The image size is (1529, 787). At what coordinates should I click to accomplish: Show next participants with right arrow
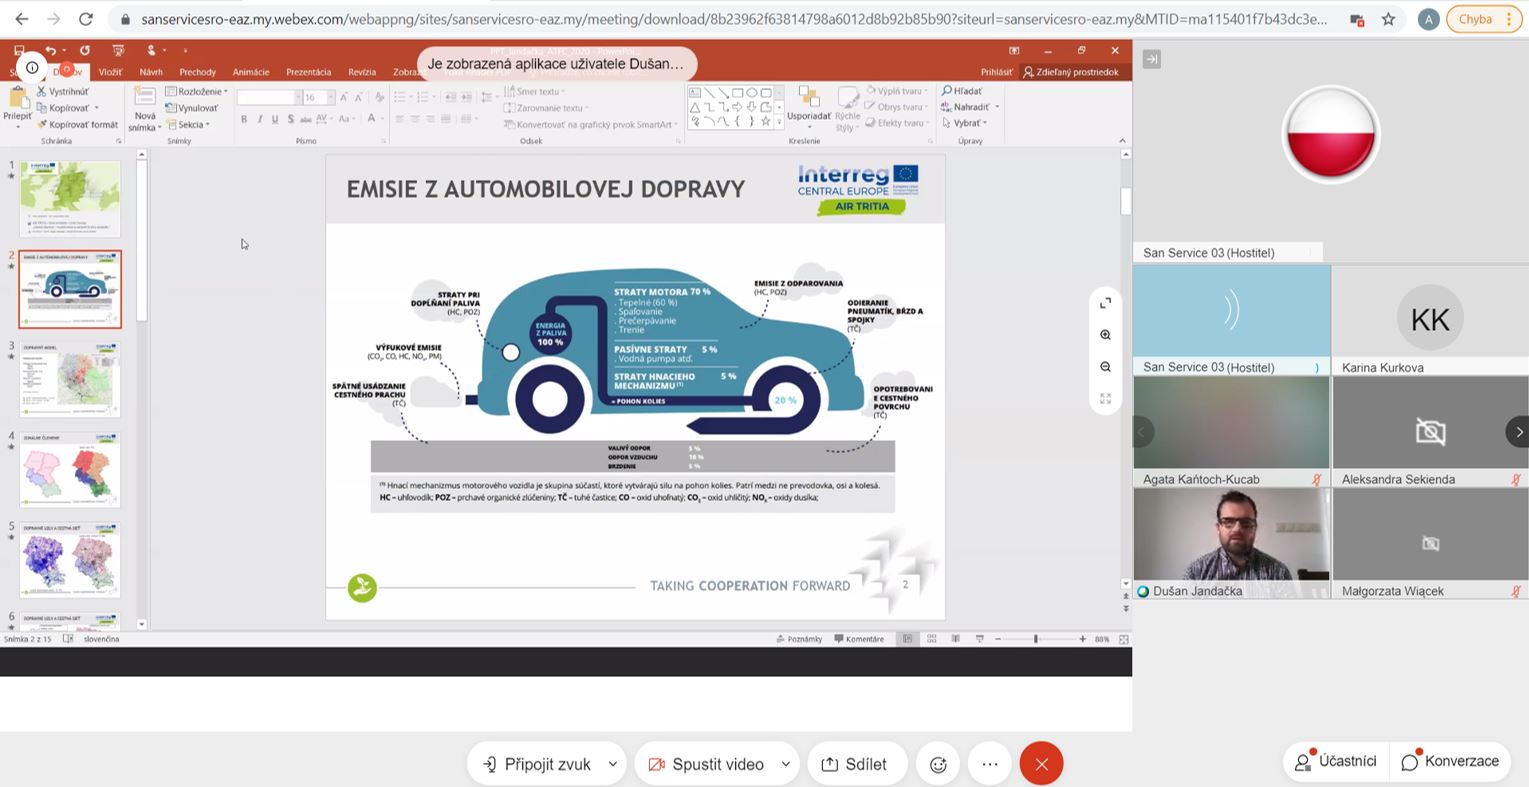(x=1518, y=432)
